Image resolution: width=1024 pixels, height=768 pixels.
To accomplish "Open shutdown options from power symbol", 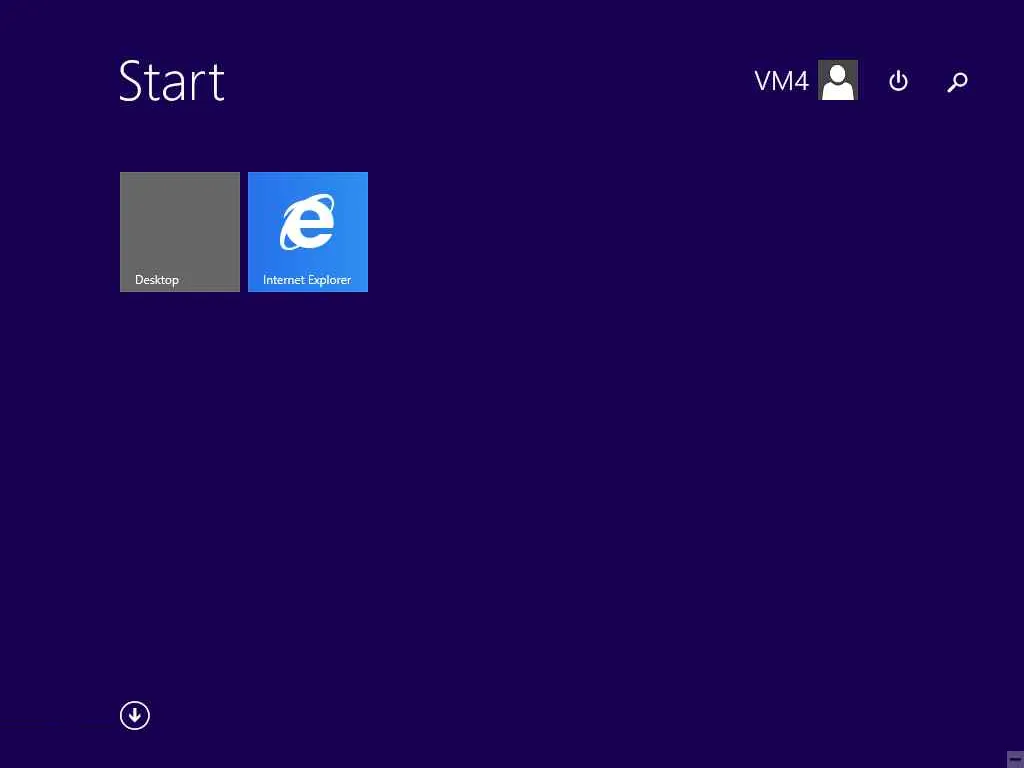I will [898, 81].
